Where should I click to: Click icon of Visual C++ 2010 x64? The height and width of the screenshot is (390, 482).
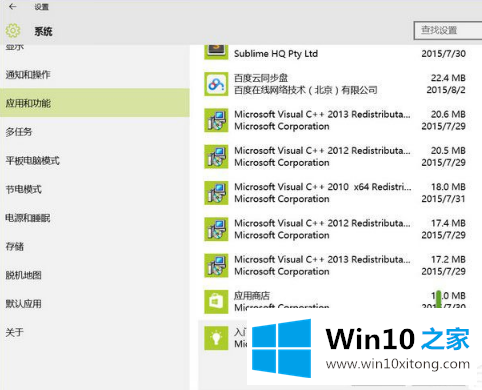point(216,193)
